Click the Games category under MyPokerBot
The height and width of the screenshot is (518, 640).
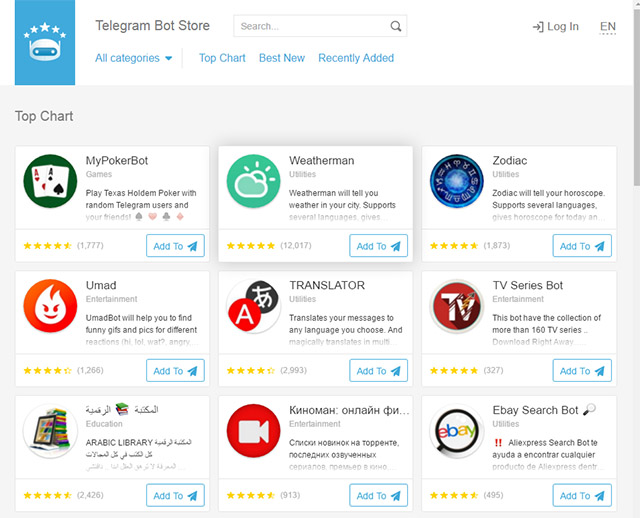click(x=99, y=174)
